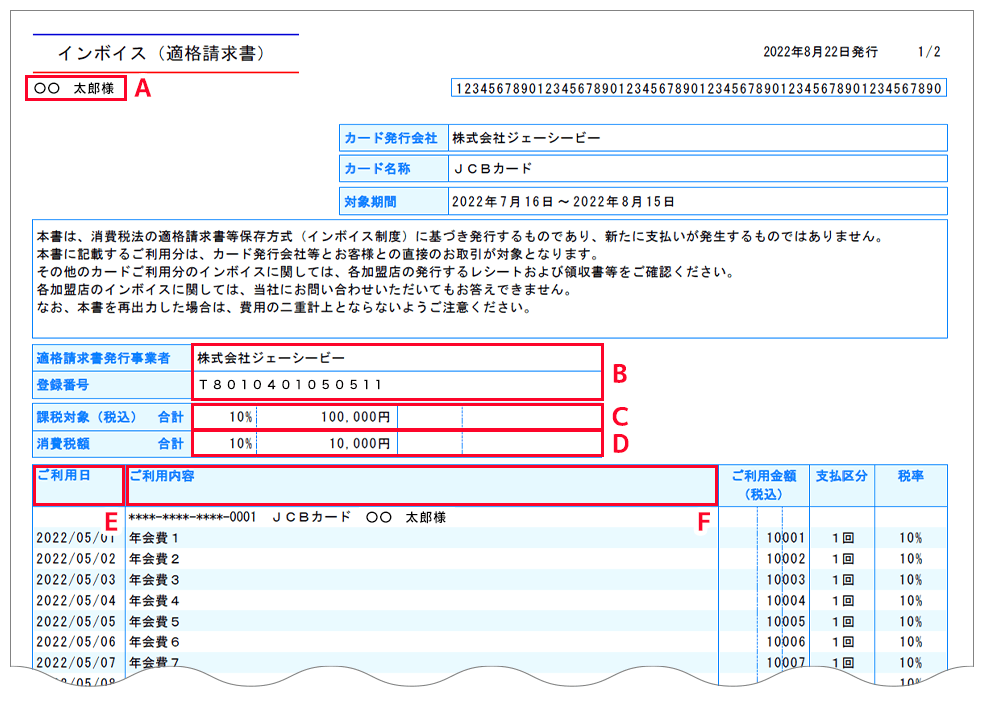Click the 年会費４ description
The height and width of the screenshot is (716, 984).
[x=154, y=601]
